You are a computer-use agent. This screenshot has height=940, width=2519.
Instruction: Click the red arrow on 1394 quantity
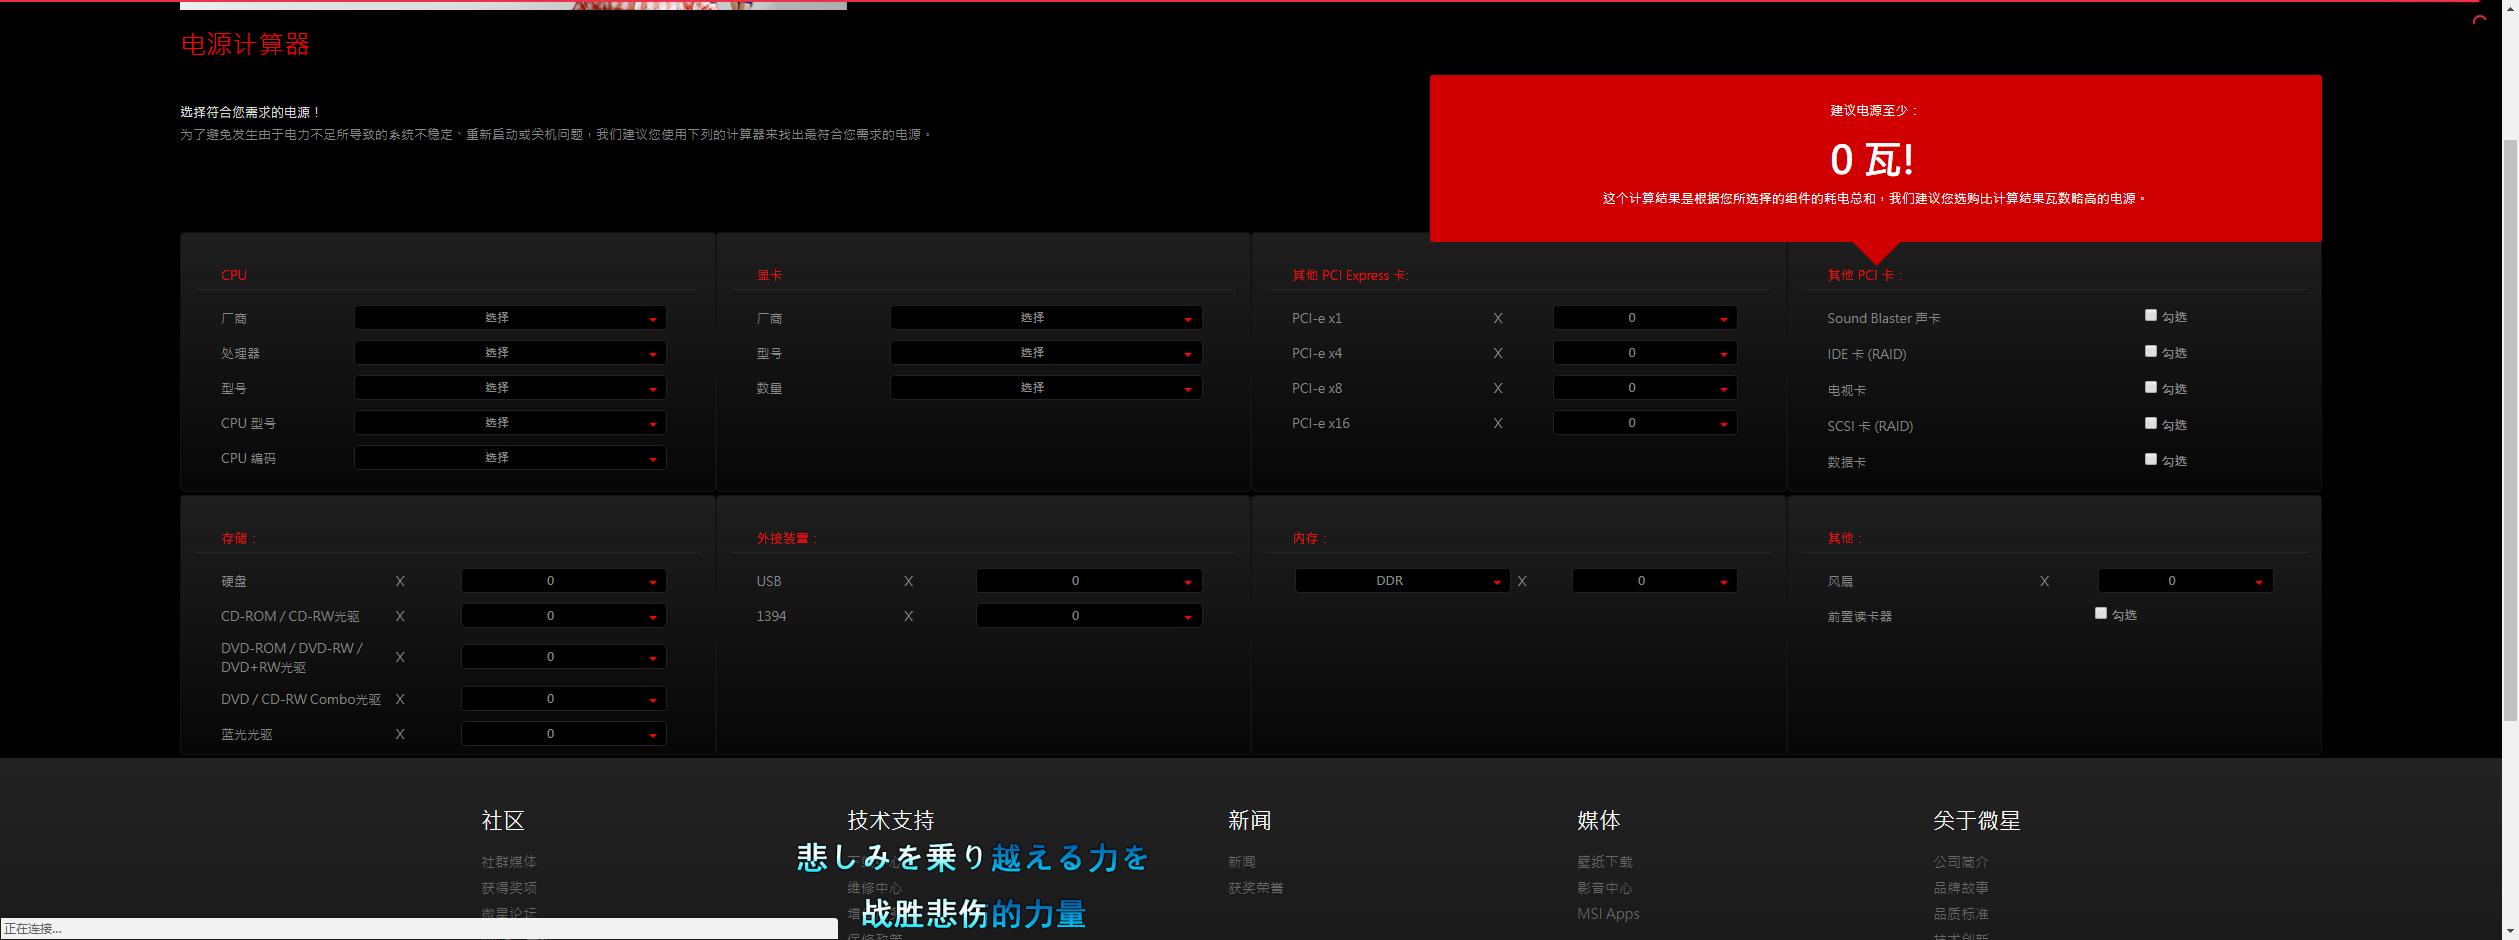tap(1188, 618)
